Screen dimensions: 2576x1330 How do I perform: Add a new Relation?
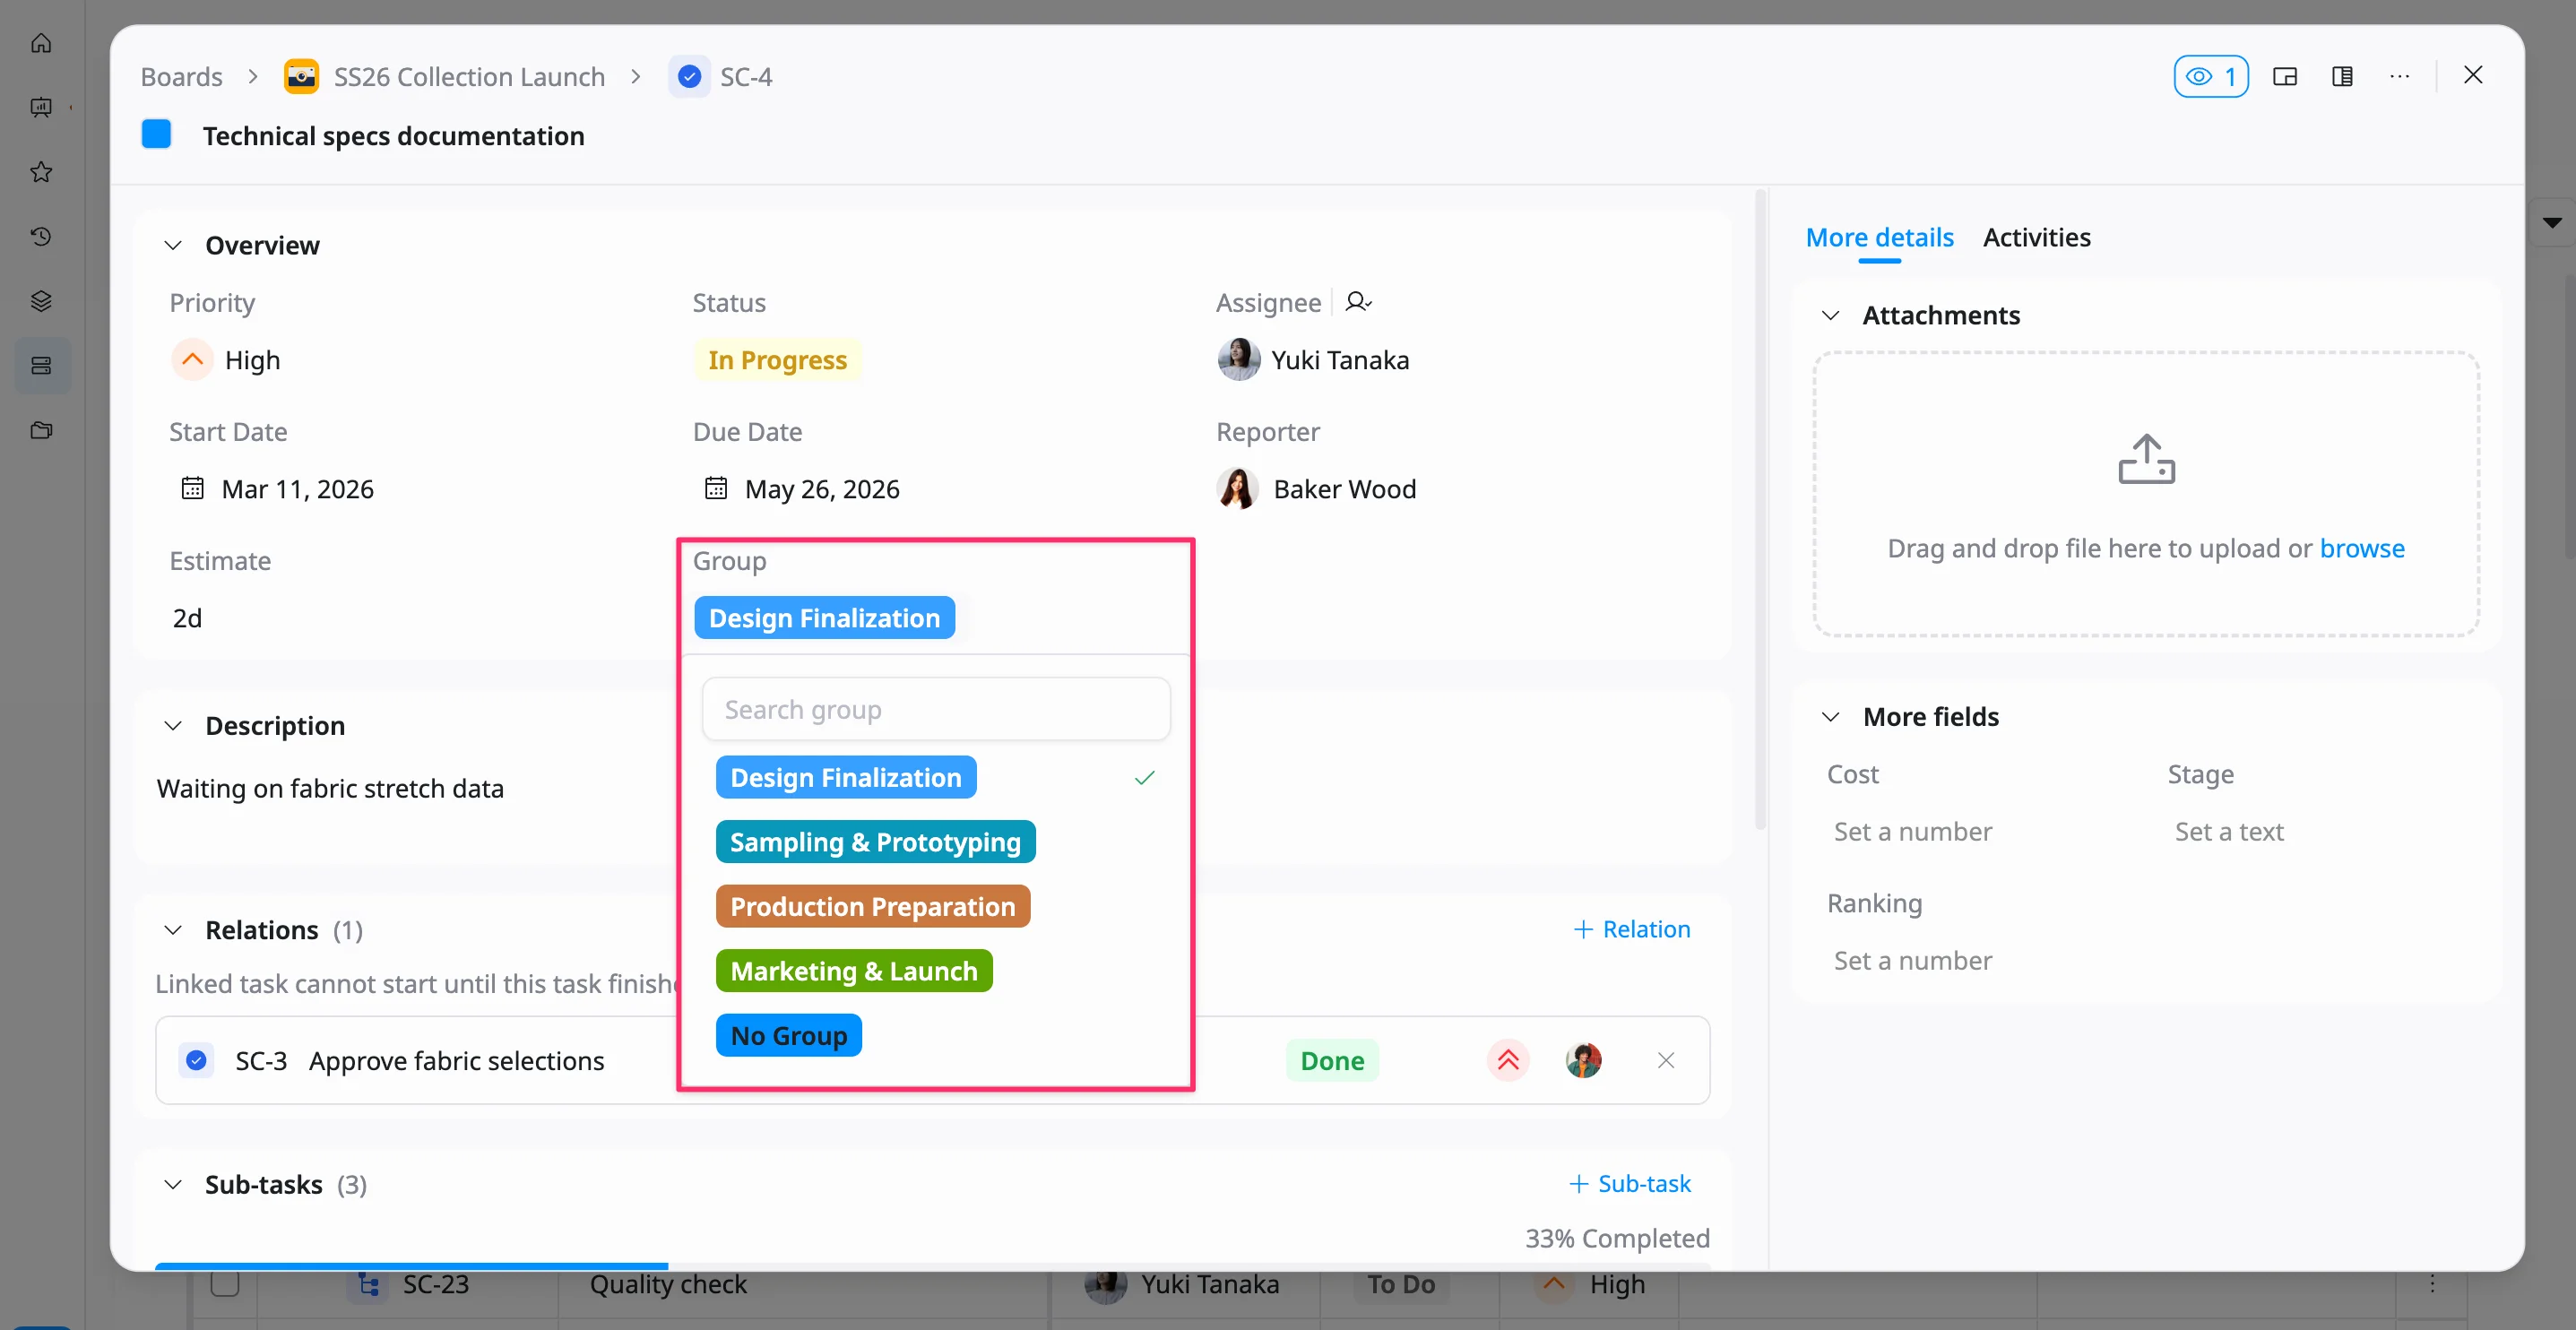(x=1631, y=929)
